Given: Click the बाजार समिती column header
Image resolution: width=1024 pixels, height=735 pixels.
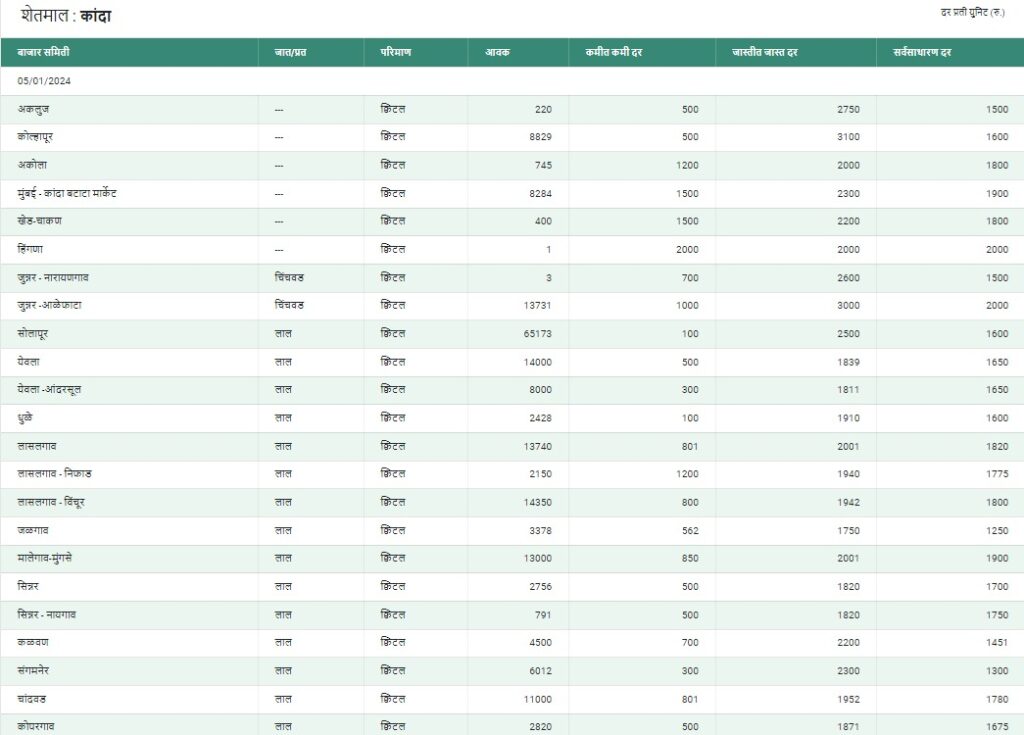Looking at the screenshot, I should click(43, 52).
